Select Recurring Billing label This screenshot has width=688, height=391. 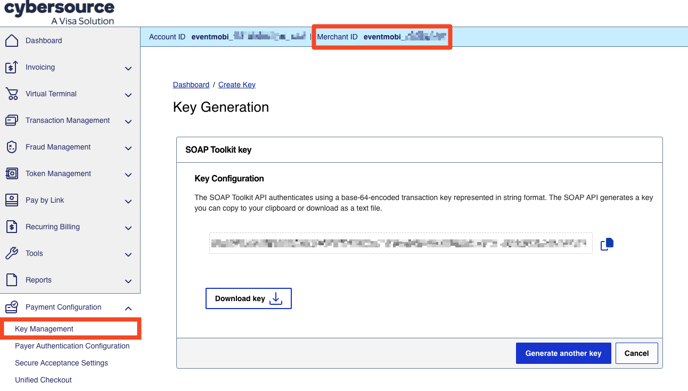click(x=53, y=227)
